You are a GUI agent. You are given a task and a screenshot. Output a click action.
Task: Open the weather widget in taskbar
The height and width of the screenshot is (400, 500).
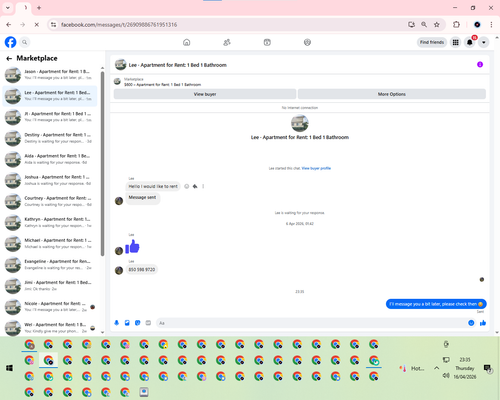pyautogui.click(x=412, y=368)
